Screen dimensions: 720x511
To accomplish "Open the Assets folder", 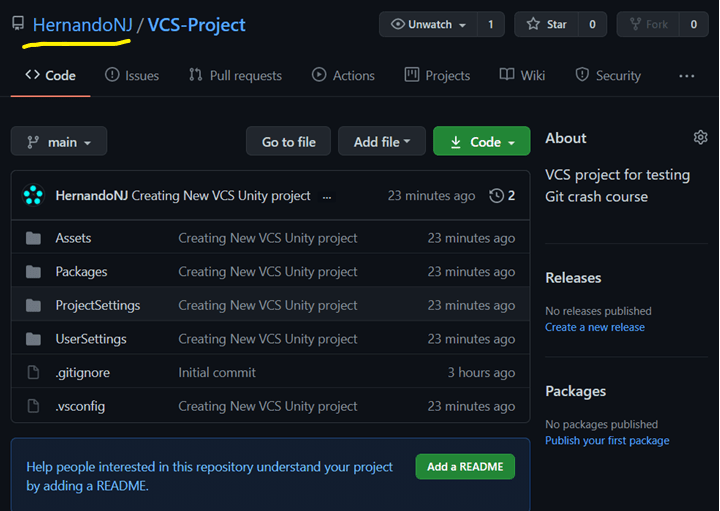I will [x=73, y=238].
